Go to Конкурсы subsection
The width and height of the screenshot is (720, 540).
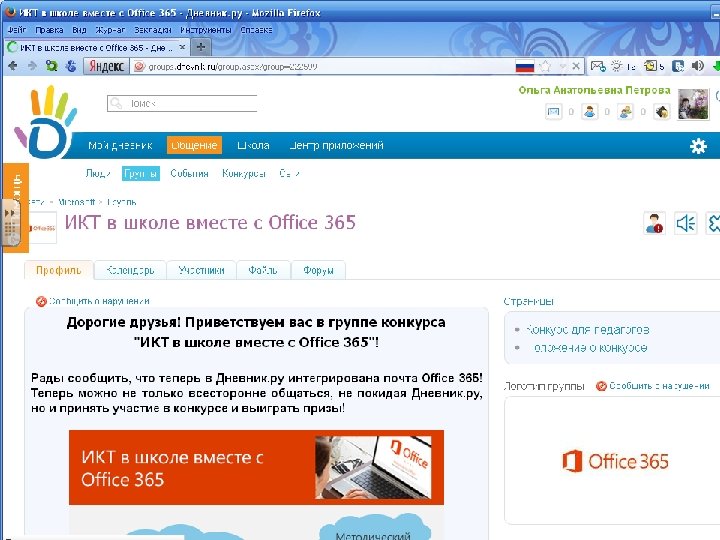(244, 174)
